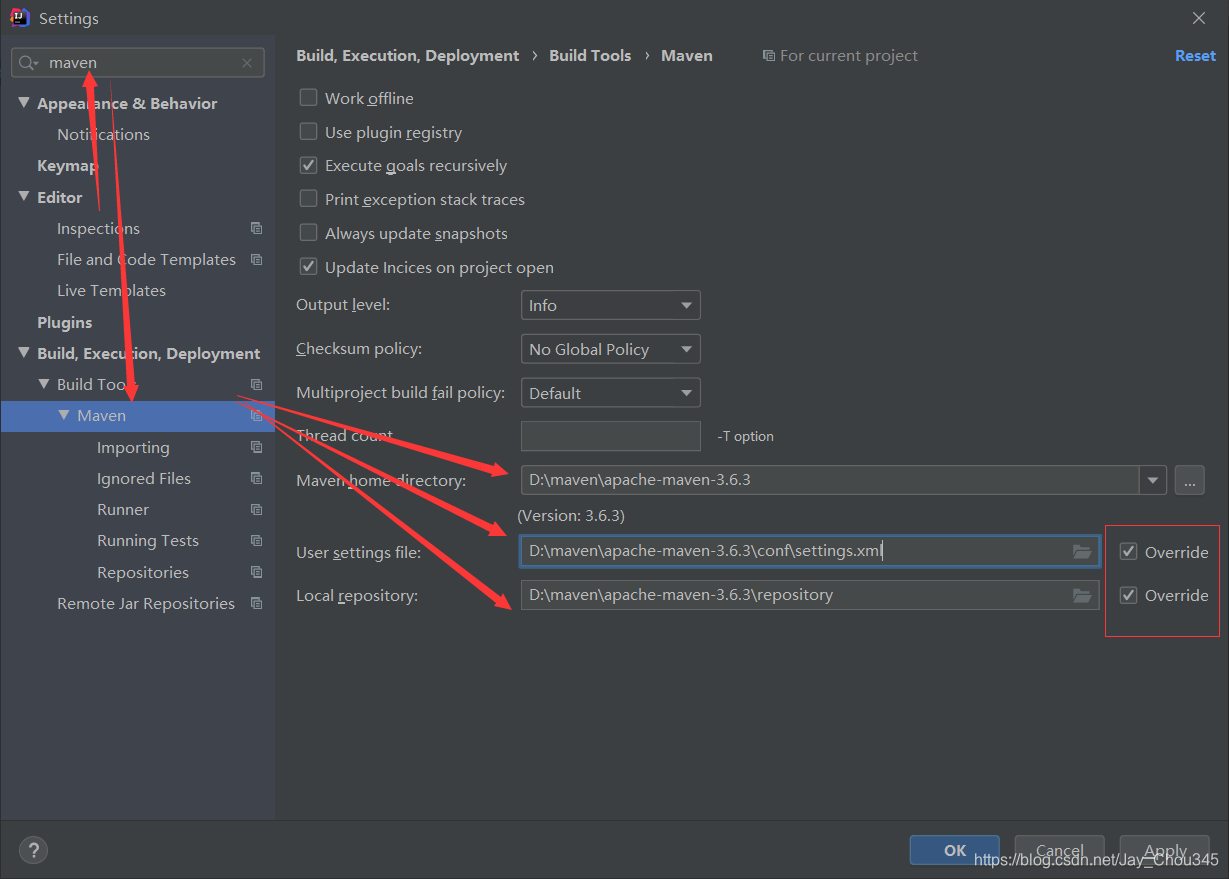
Task: Click the search magnifier icon in settings search
Action: point(28,63)
